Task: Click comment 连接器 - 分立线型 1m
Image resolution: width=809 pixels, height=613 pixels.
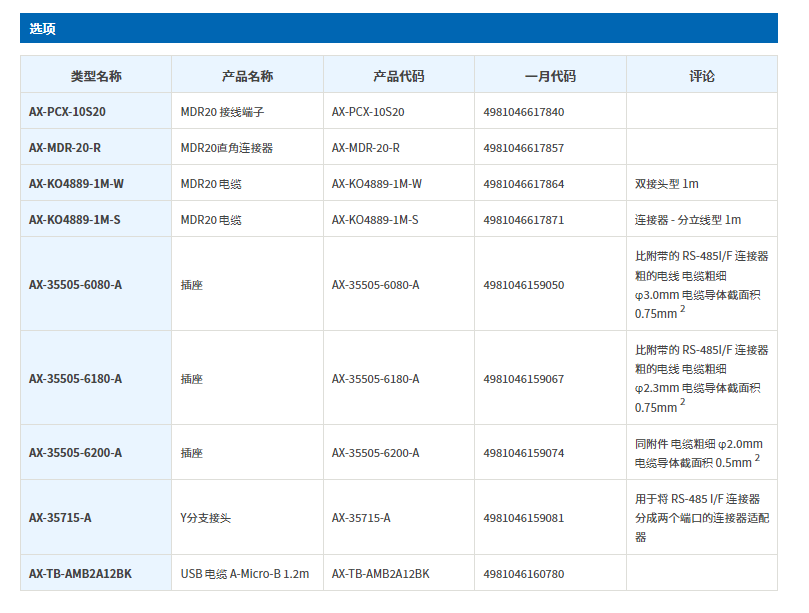Action: click(688, 220)
